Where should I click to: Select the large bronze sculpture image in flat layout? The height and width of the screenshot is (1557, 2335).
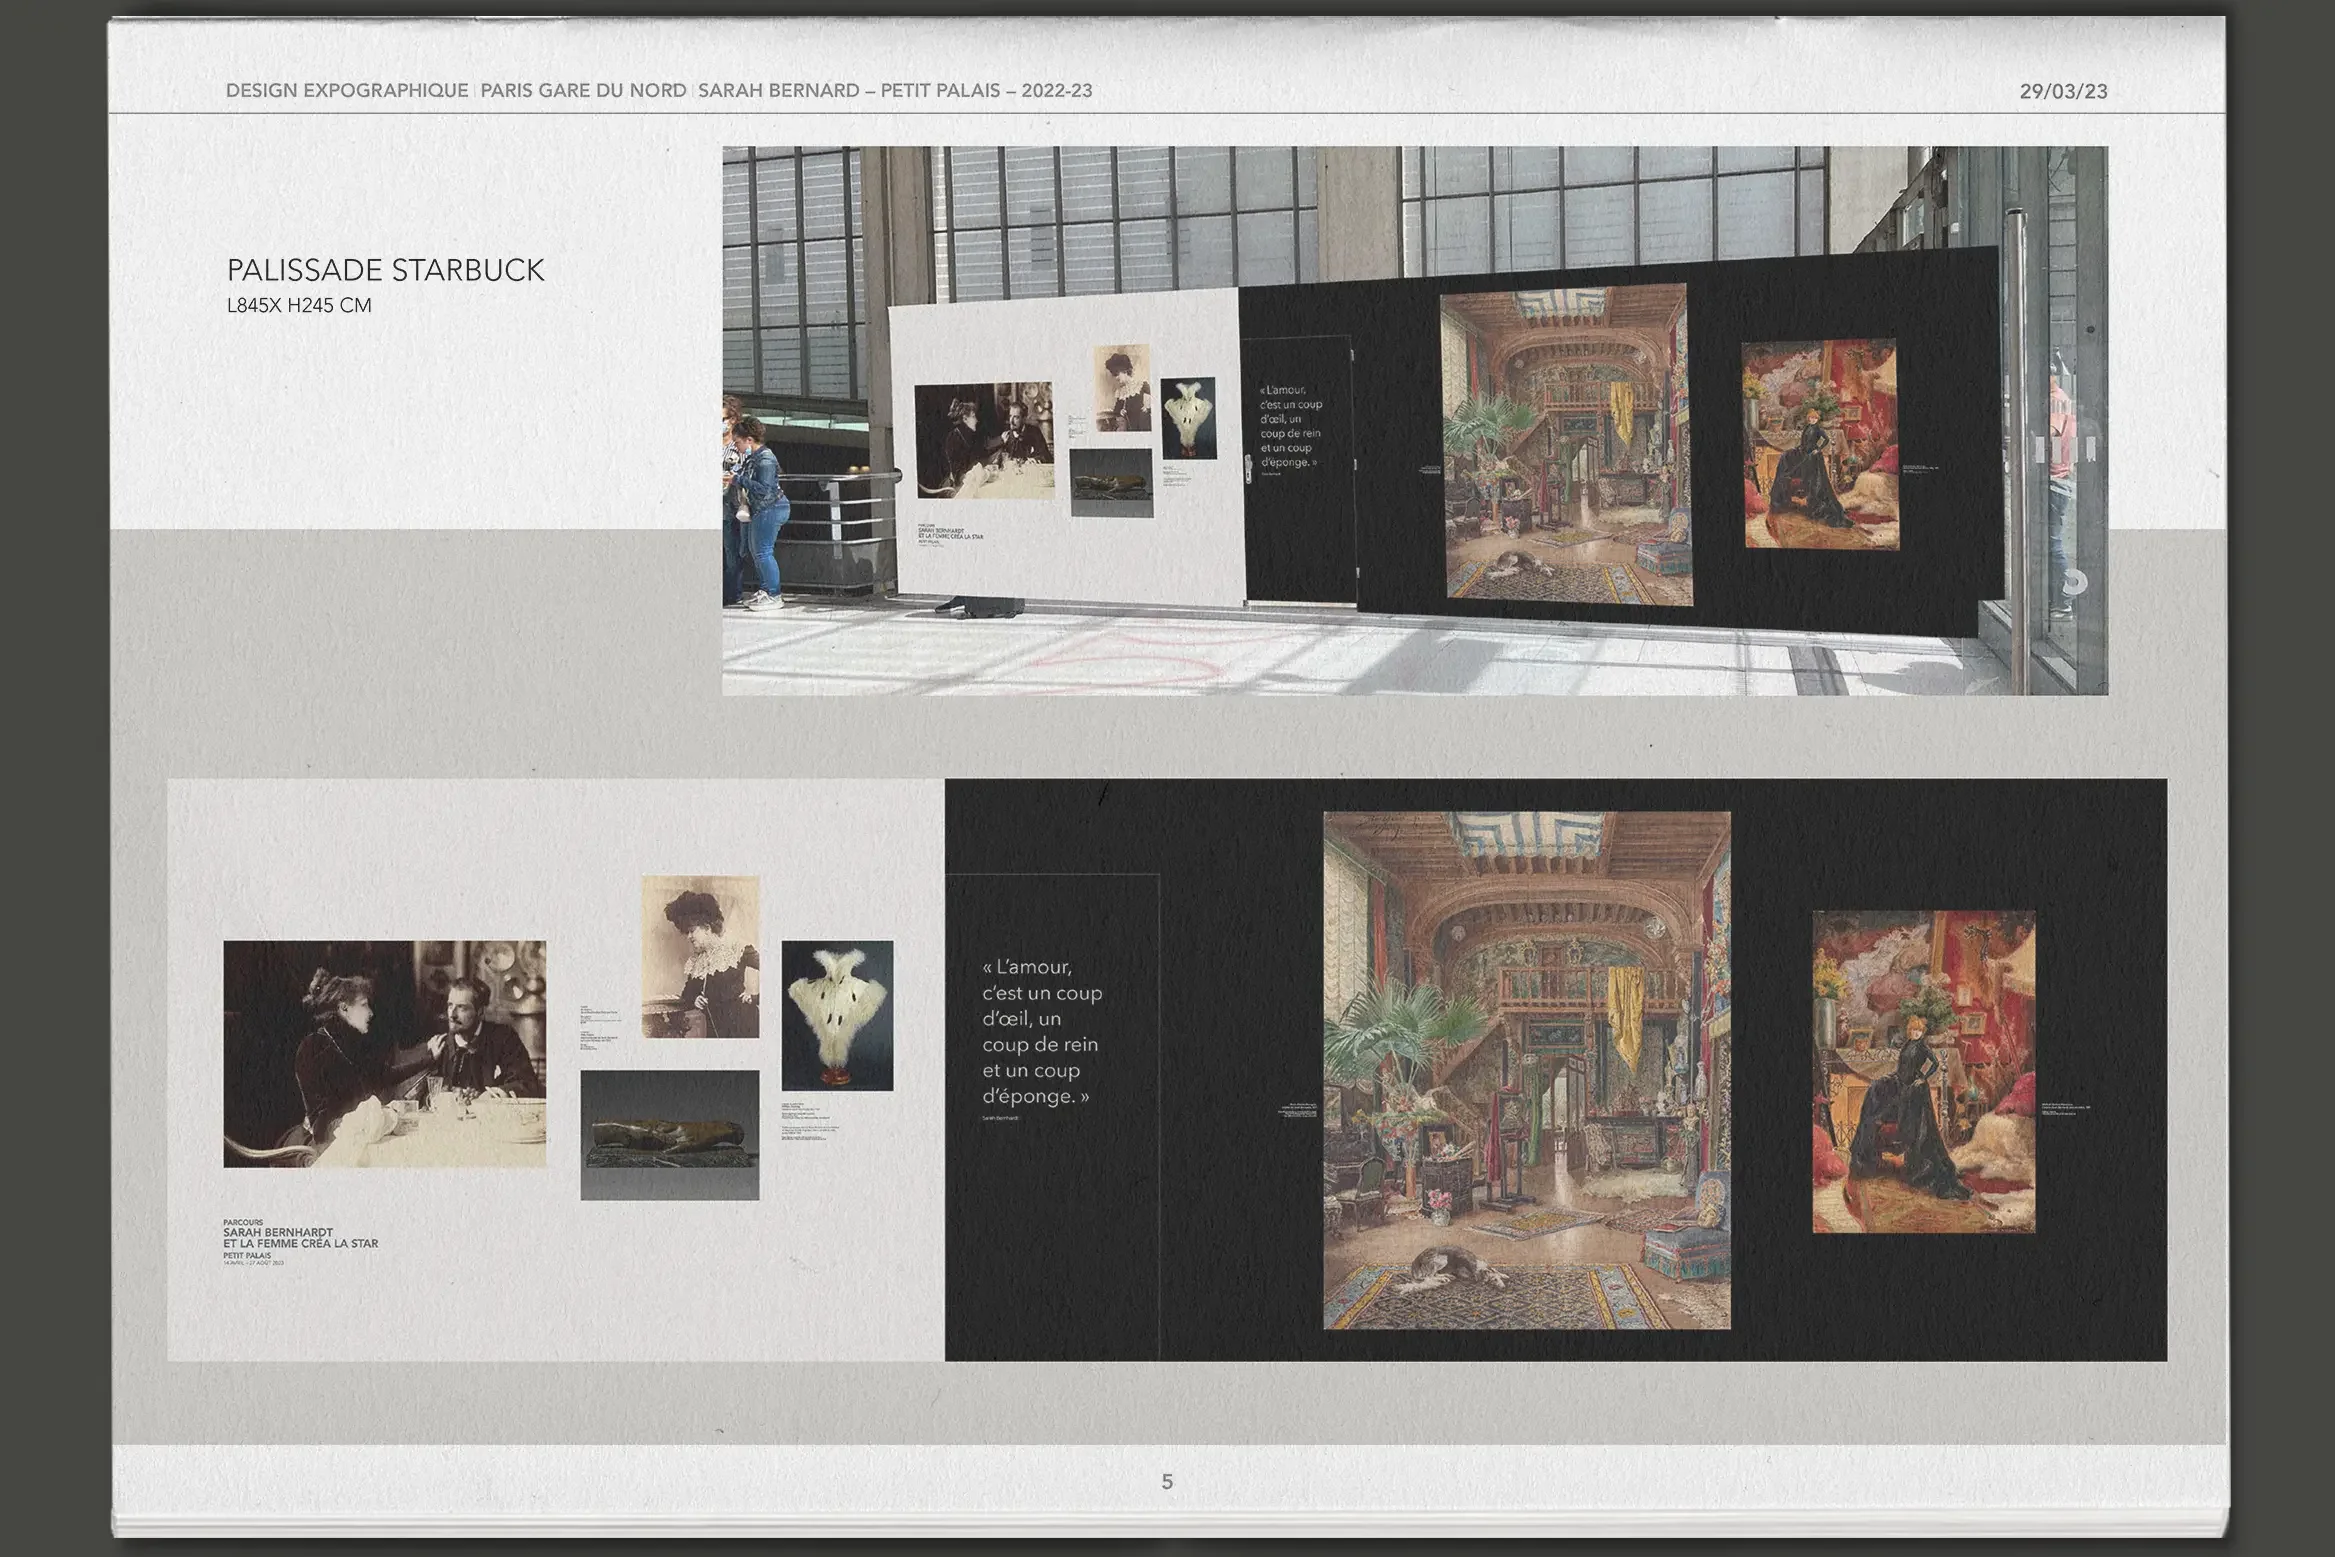(x=670, y=1135)
